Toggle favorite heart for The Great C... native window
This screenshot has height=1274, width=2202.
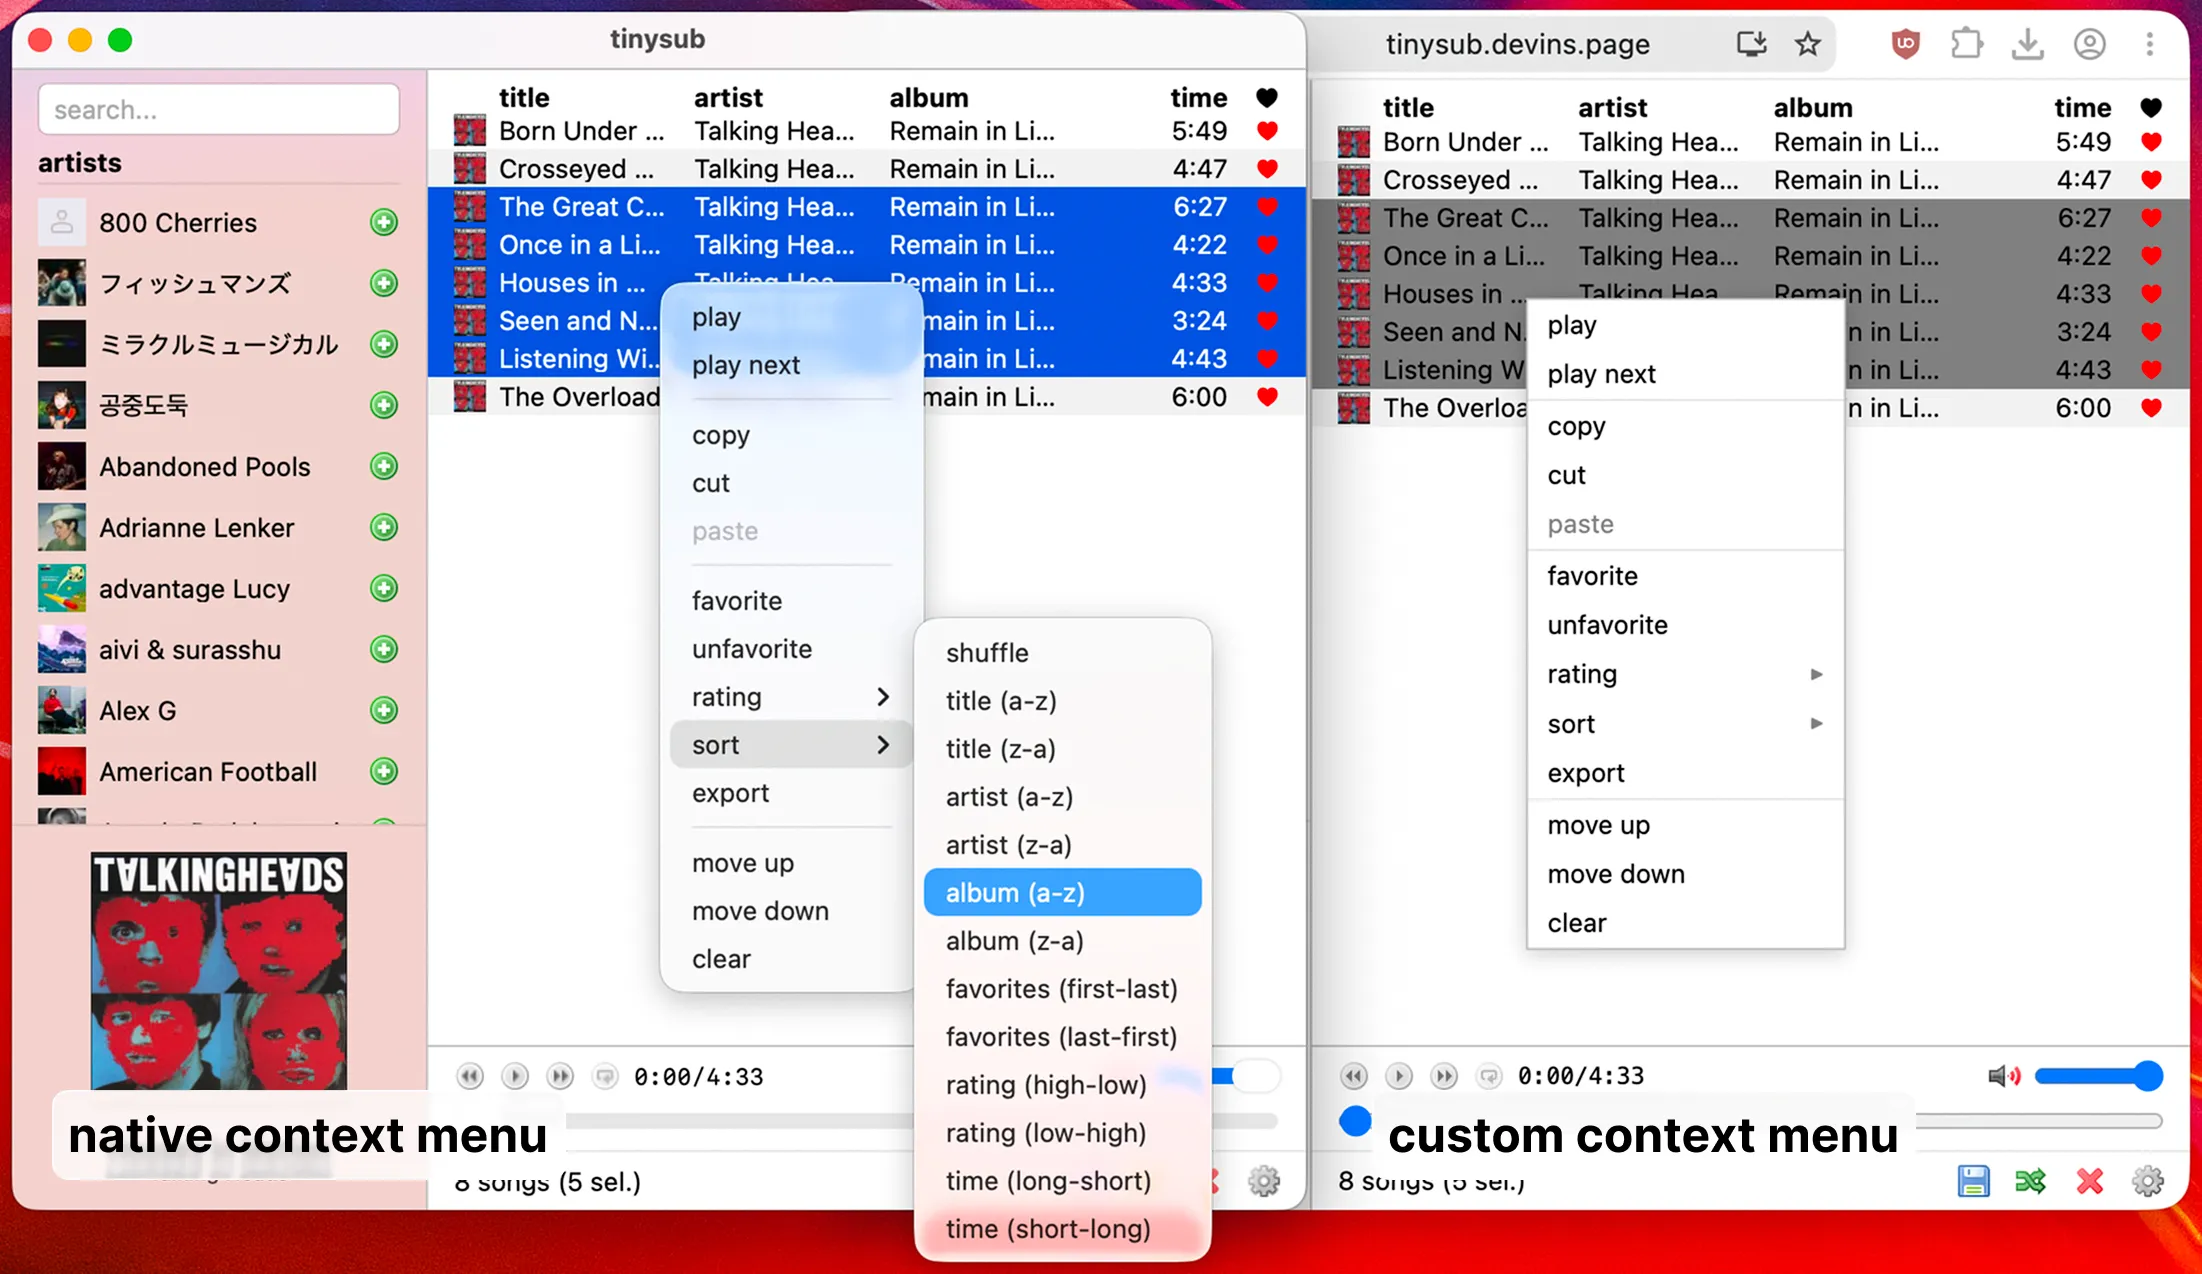1267,206
